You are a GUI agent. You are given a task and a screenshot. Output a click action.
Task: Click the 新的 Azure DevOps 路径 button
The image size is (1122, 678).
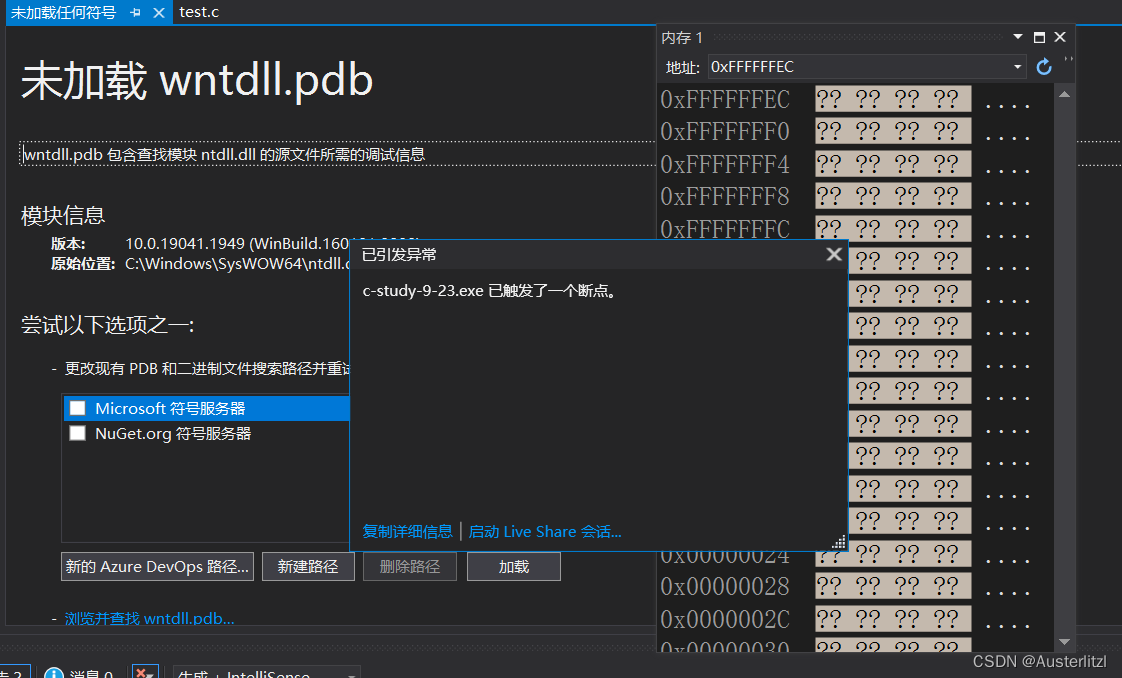pos(157,566)
